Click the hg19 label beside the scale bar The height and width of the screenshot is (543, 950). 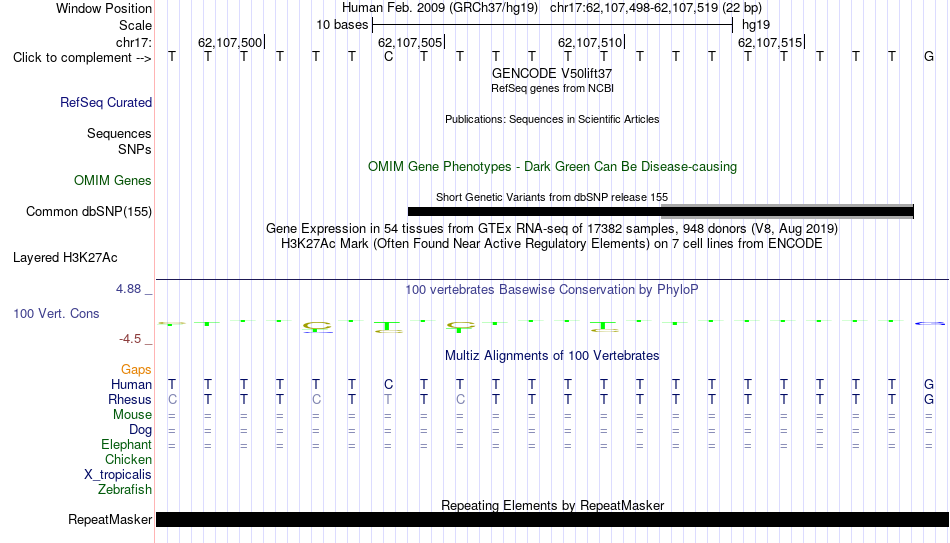[x=756, y=25]
